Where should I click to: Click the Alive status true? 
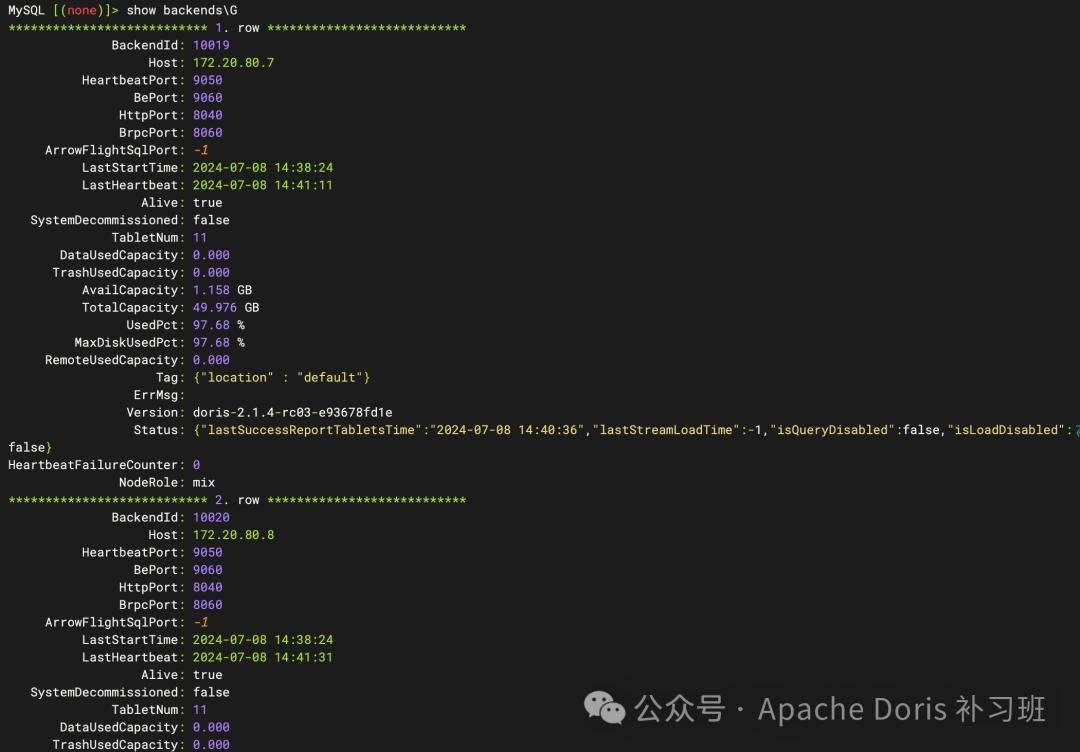(x=207, y=202)
